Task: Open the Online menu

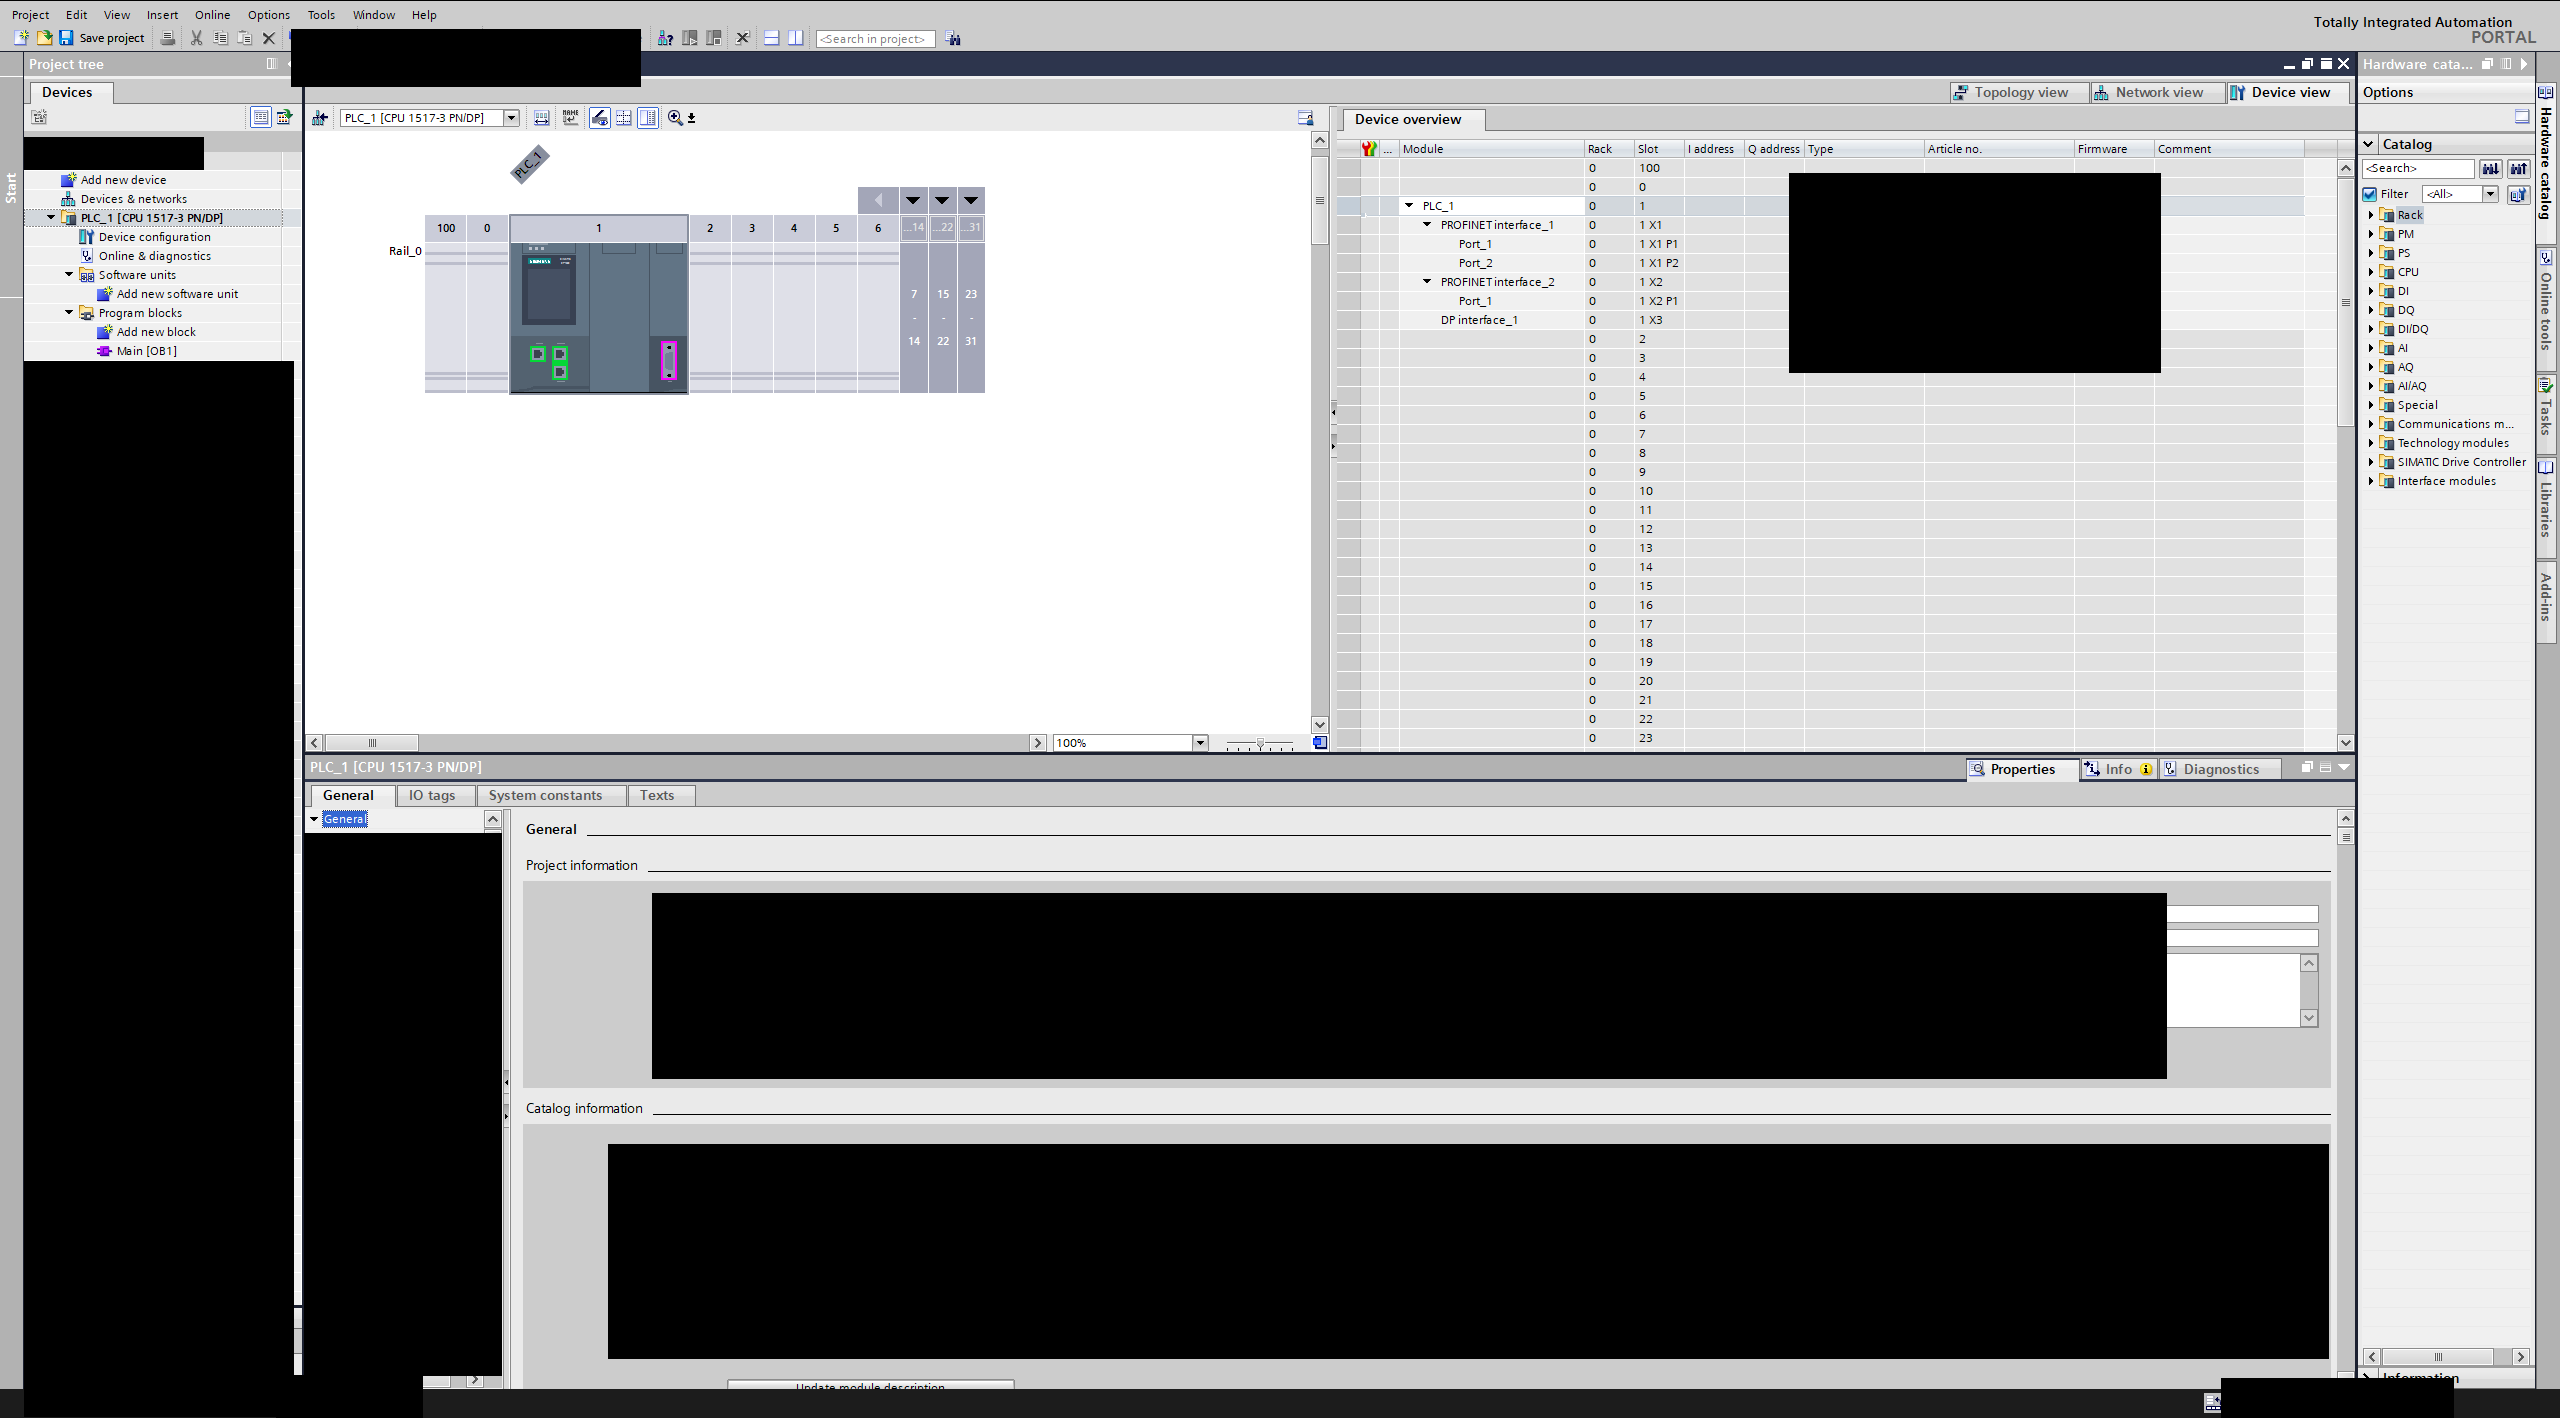Action: 212,15
